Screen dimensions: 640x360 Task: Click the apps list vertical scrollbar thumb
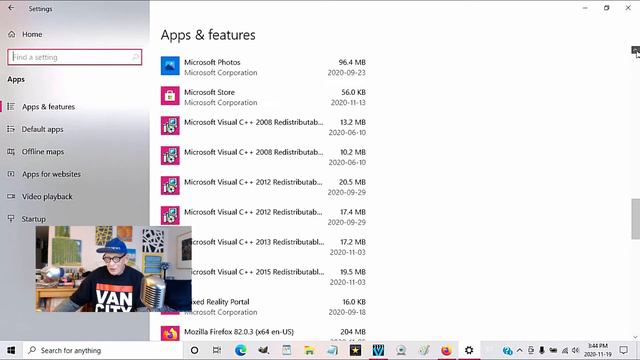point(636,219)
